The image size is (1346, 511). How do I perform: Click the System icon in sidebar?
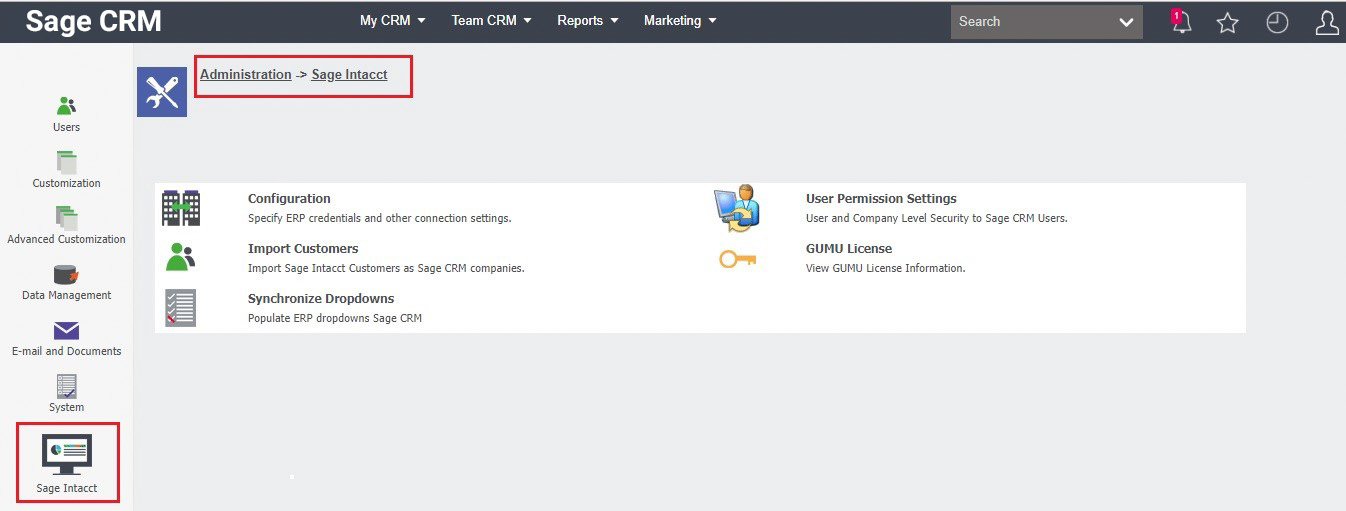(66, 386)
